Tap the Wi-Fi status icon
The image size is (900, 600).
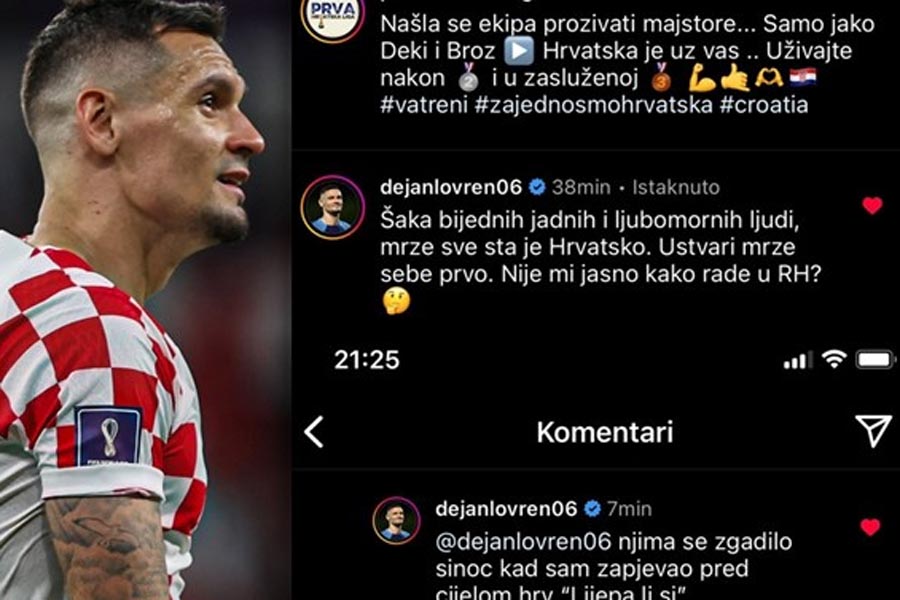pos(833,359)
